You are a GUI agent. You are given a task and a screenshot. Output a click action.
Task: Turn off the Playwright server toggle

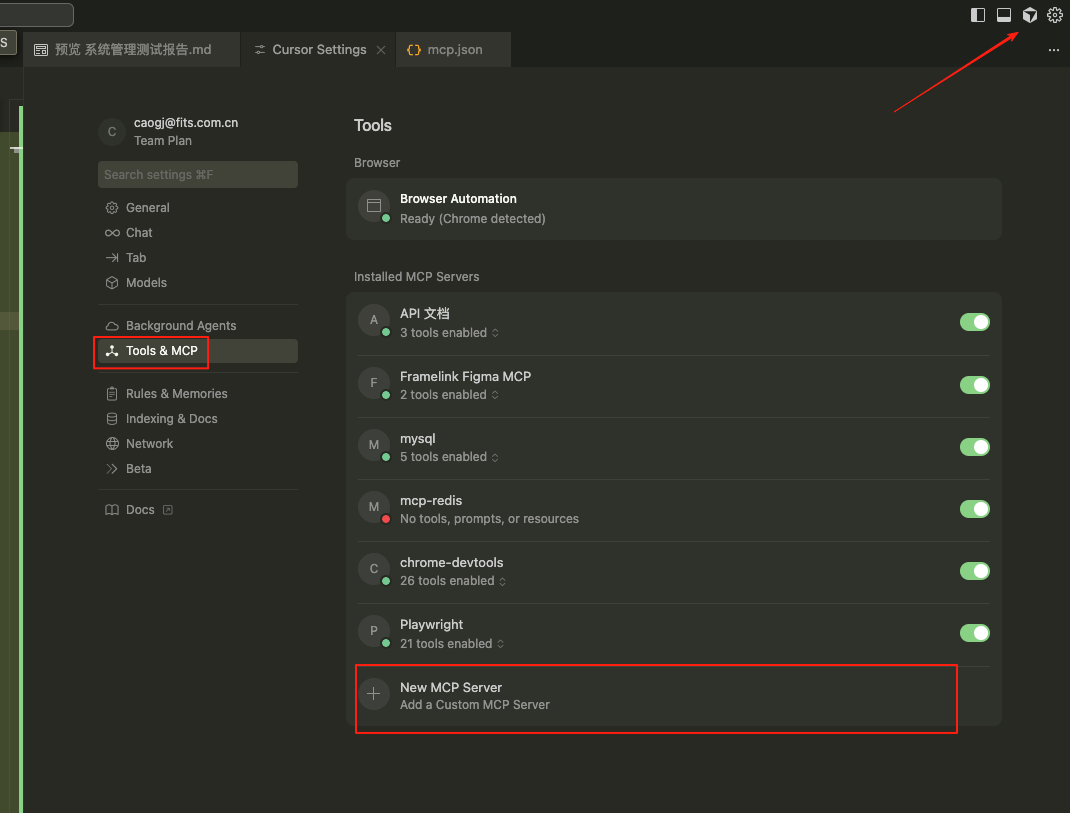click(974, 633)
